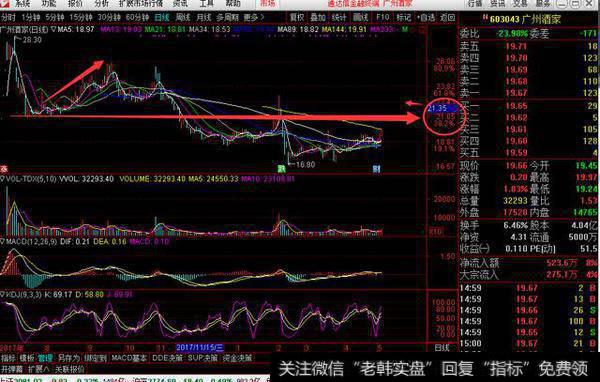Click the 叠加 overlay button
The image size is (600, 382).
pyautogui.click(x=318, y=18)
